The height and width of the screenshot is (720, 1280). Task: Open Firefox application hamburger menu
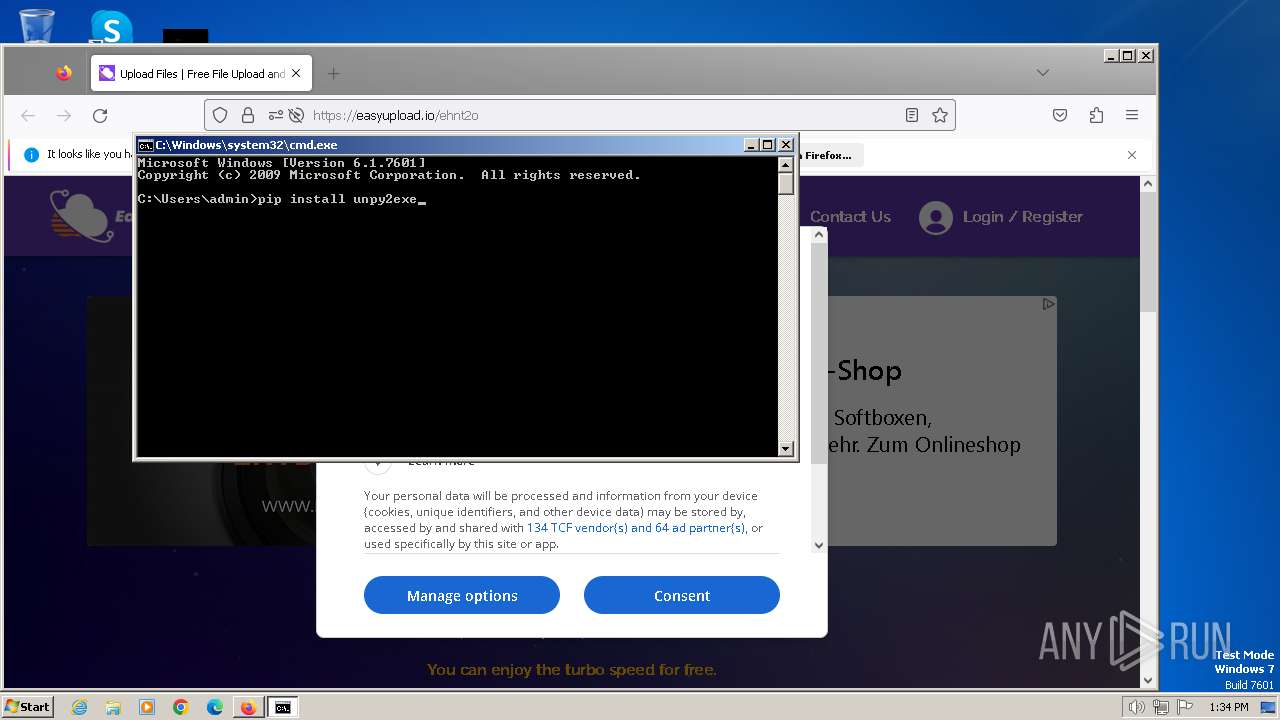1132,115
